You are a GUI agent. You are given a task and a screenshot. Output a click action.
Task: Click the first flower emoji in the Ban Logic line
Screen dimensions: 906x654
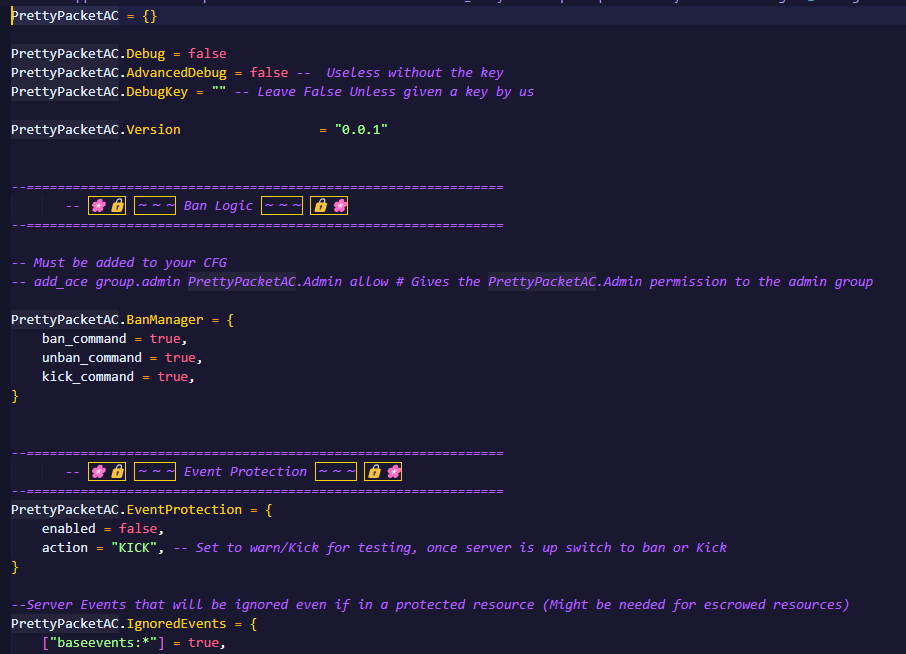click(99, 206)
